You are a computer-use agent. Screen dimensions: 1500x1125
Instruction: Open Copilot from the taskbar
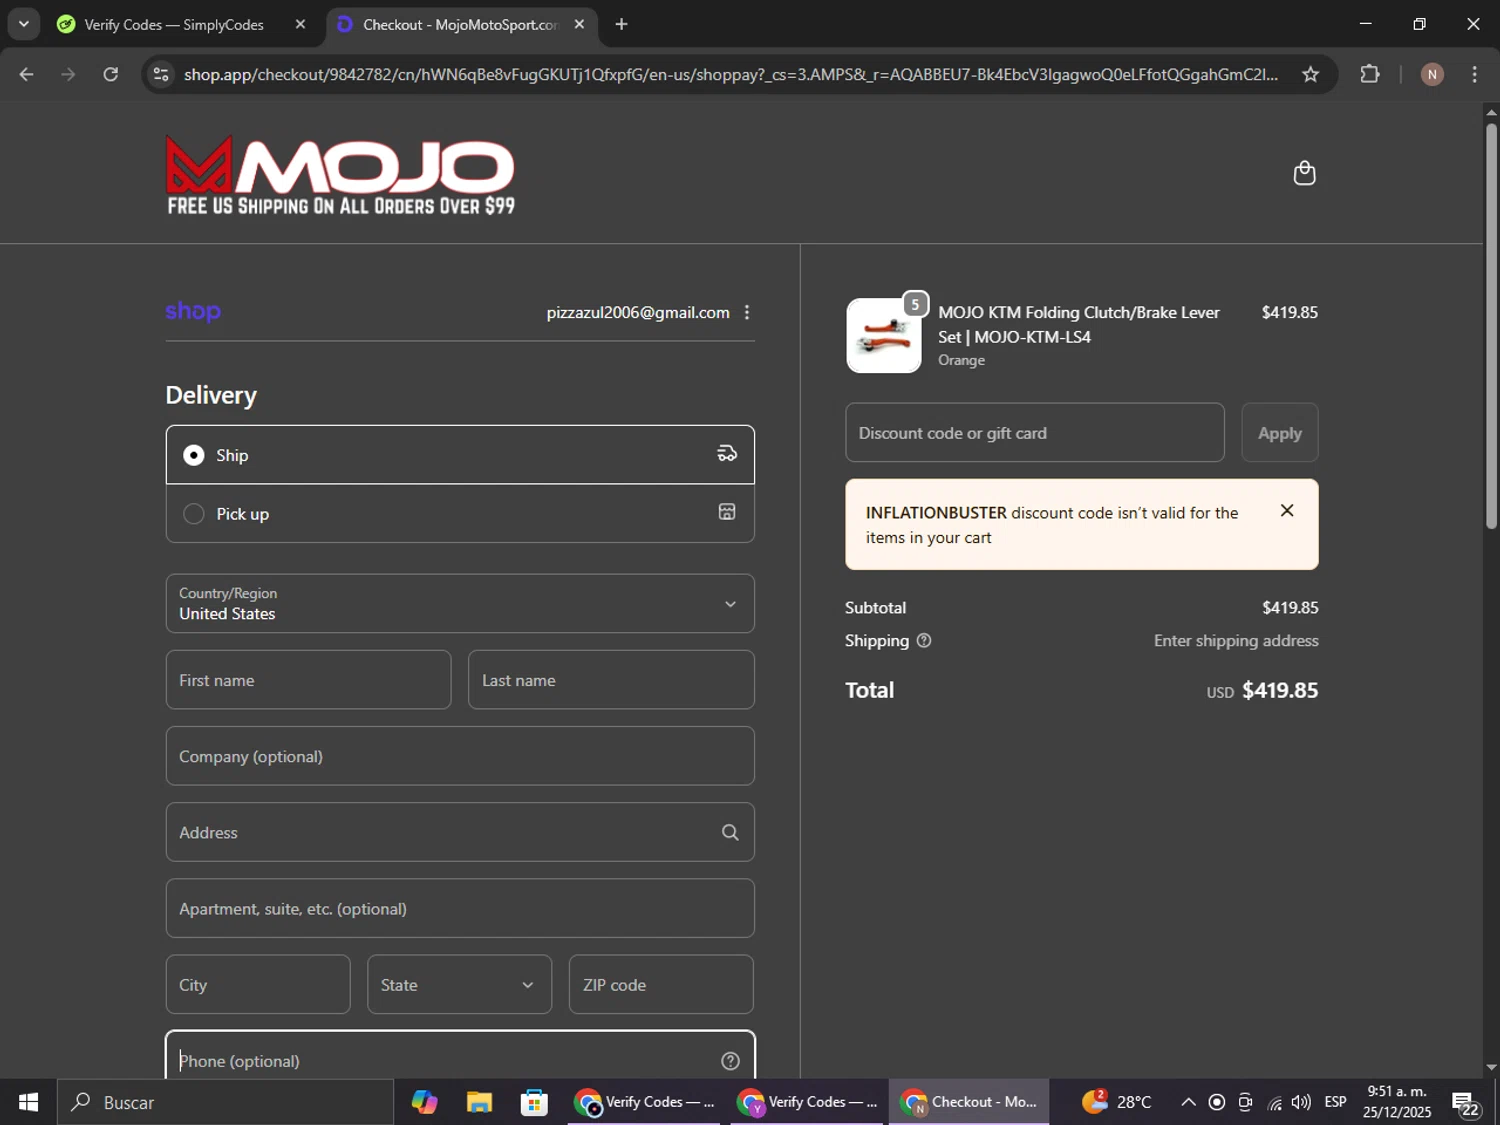[x=424, y=1102]
